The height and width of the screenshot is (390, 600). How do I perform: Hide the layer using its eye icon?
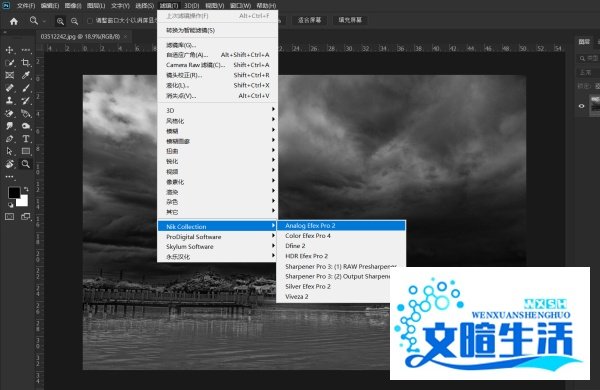tap(582, 106)
